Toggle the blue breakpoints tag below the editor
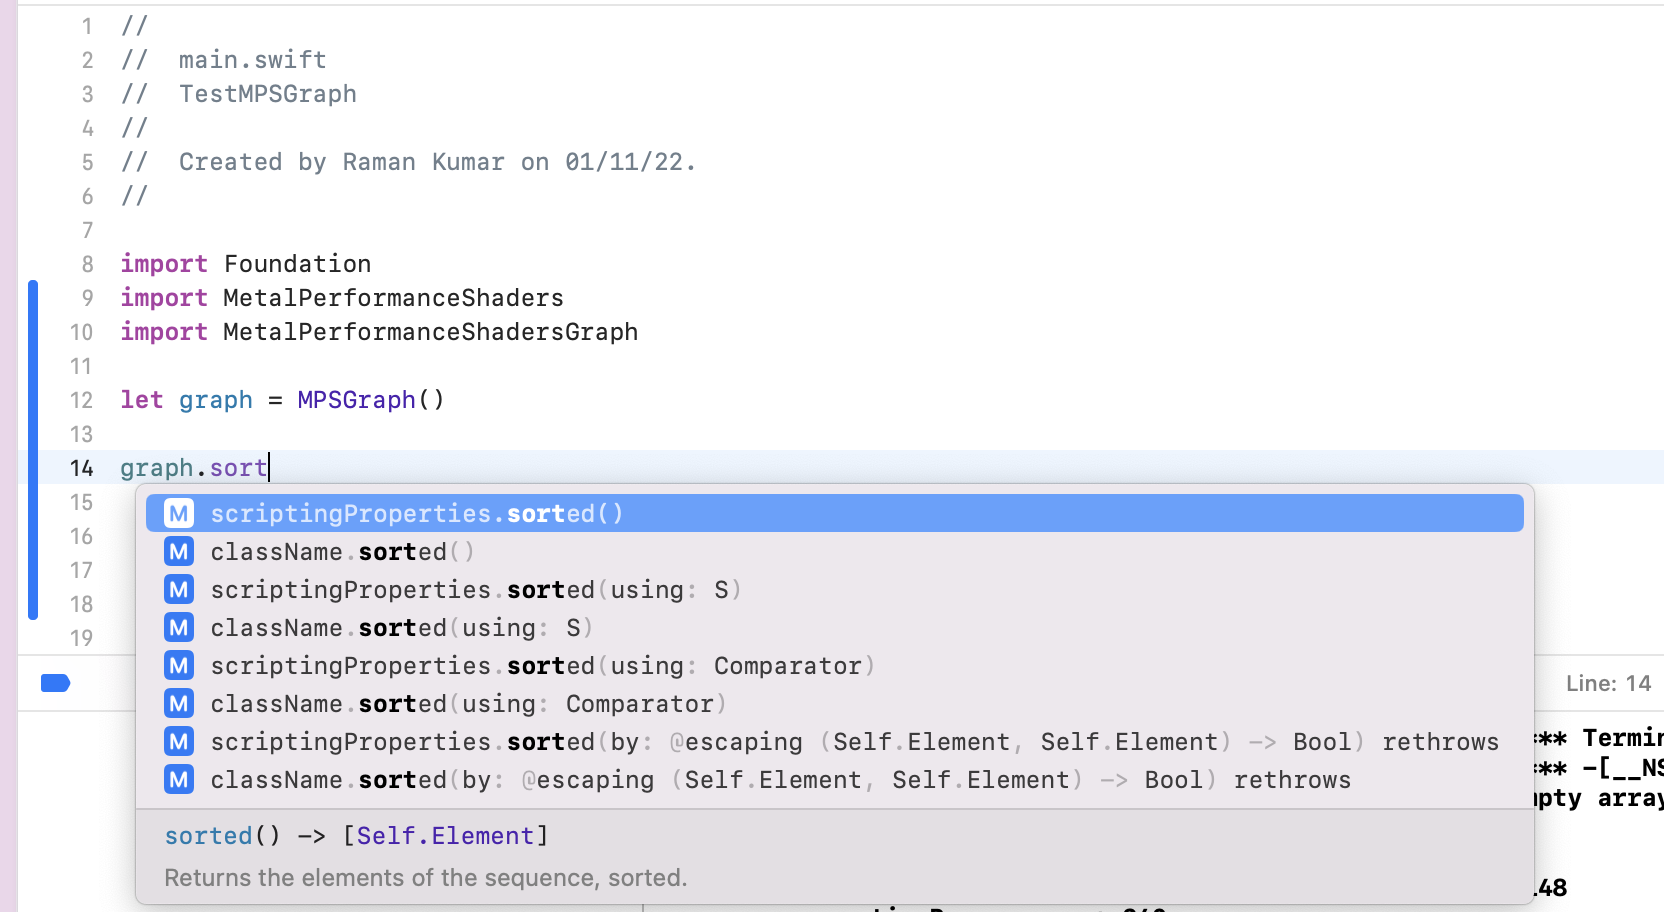This screenshot has width=1664, height=912. pos(55,683)
